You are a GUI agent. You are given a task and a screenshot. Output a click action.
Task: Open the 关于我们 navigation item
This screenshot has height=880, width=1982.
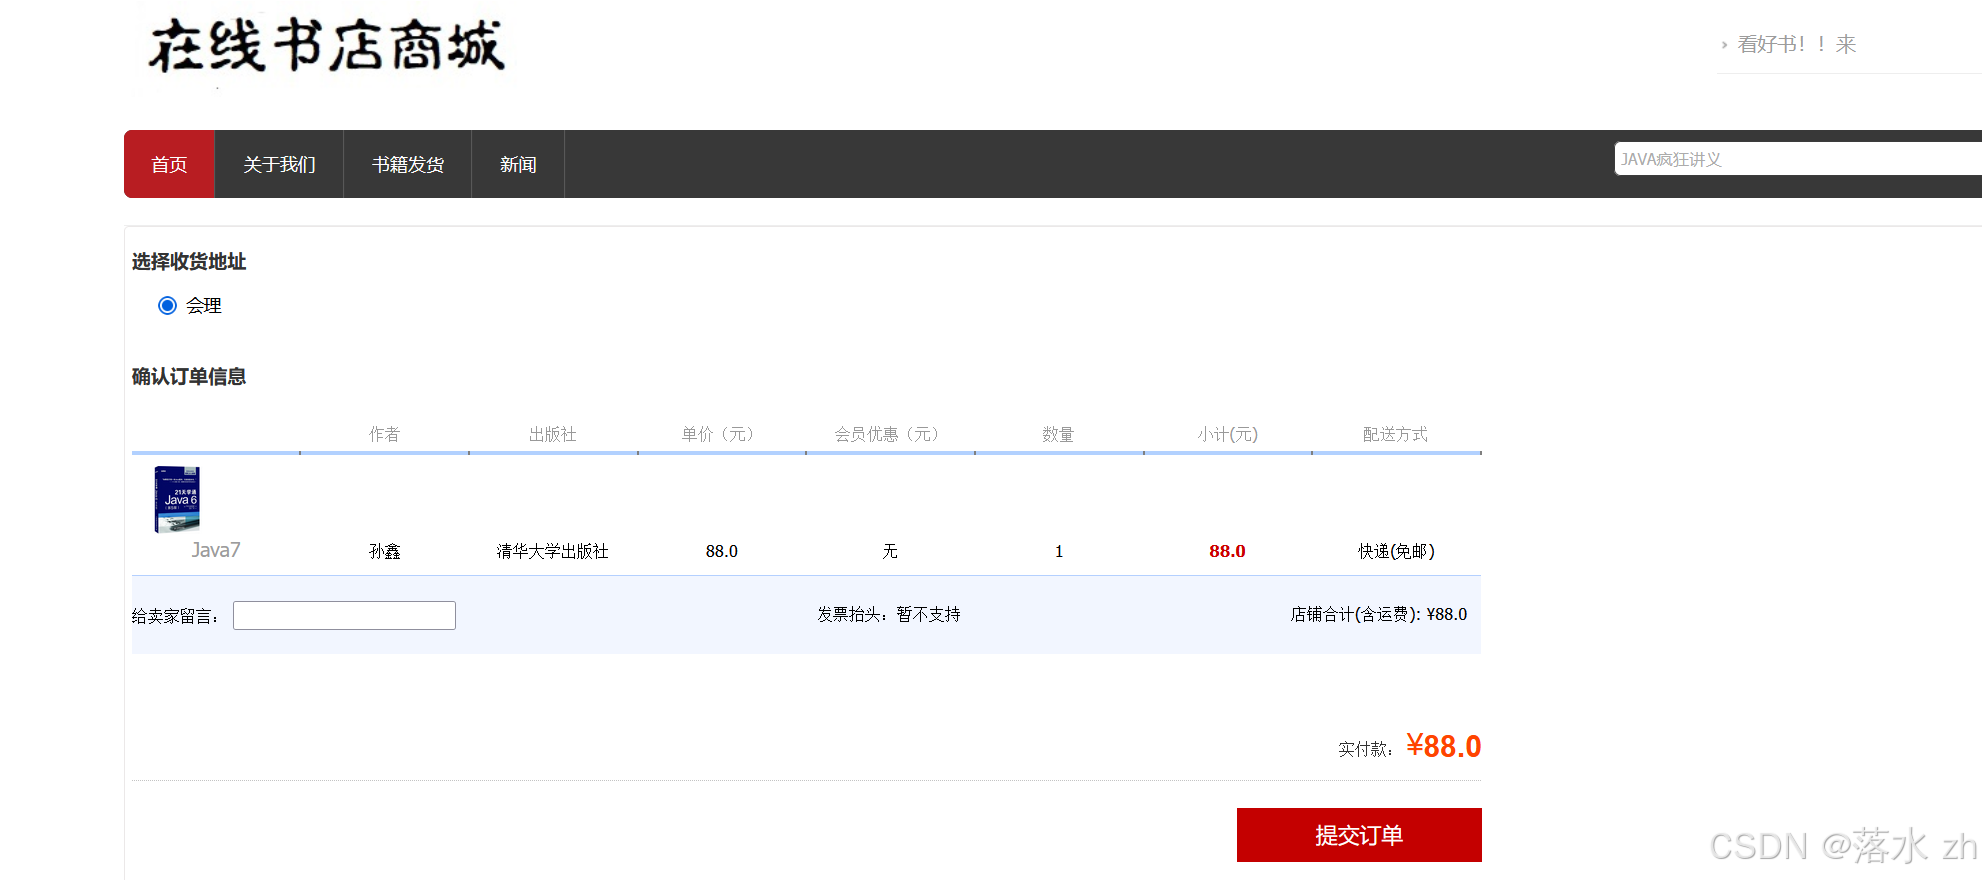pyautogui.click(x=279, y=164)
